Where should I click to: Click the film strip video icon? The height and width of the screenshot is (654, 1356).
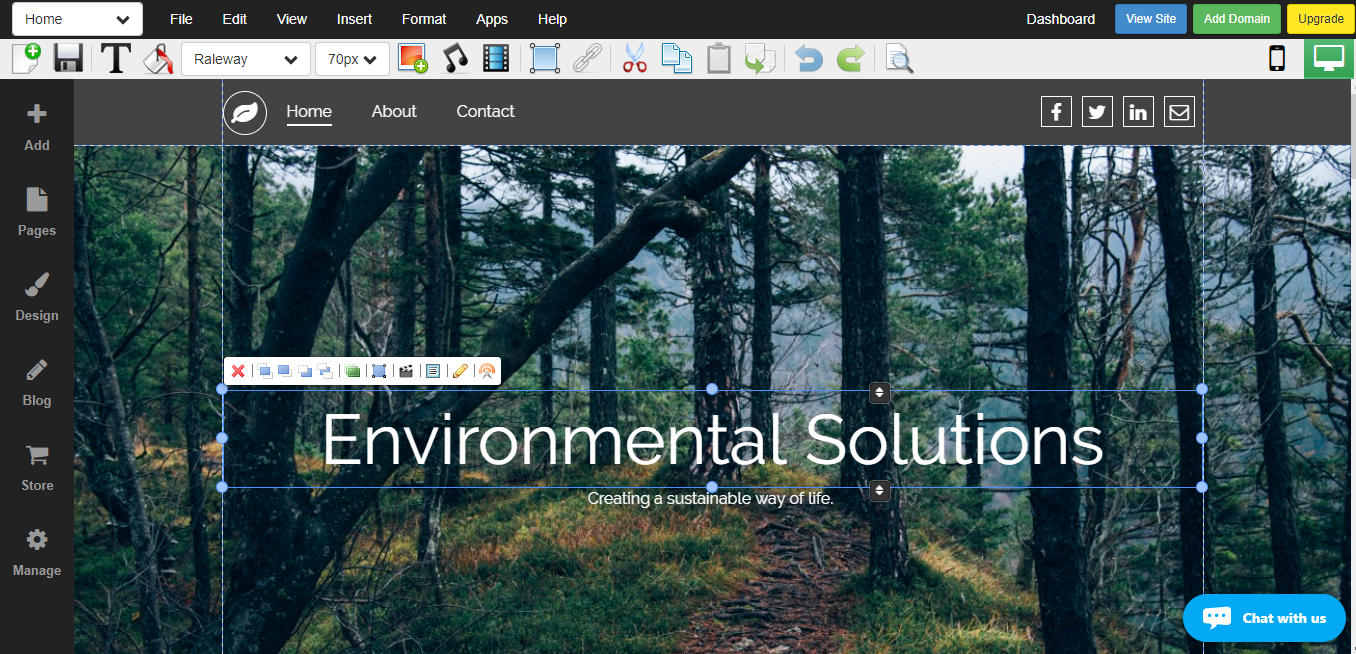click(x=496, y=59)
